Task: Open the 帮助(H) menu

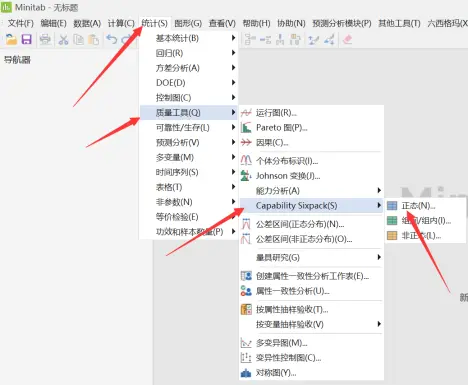Action: 256,23
